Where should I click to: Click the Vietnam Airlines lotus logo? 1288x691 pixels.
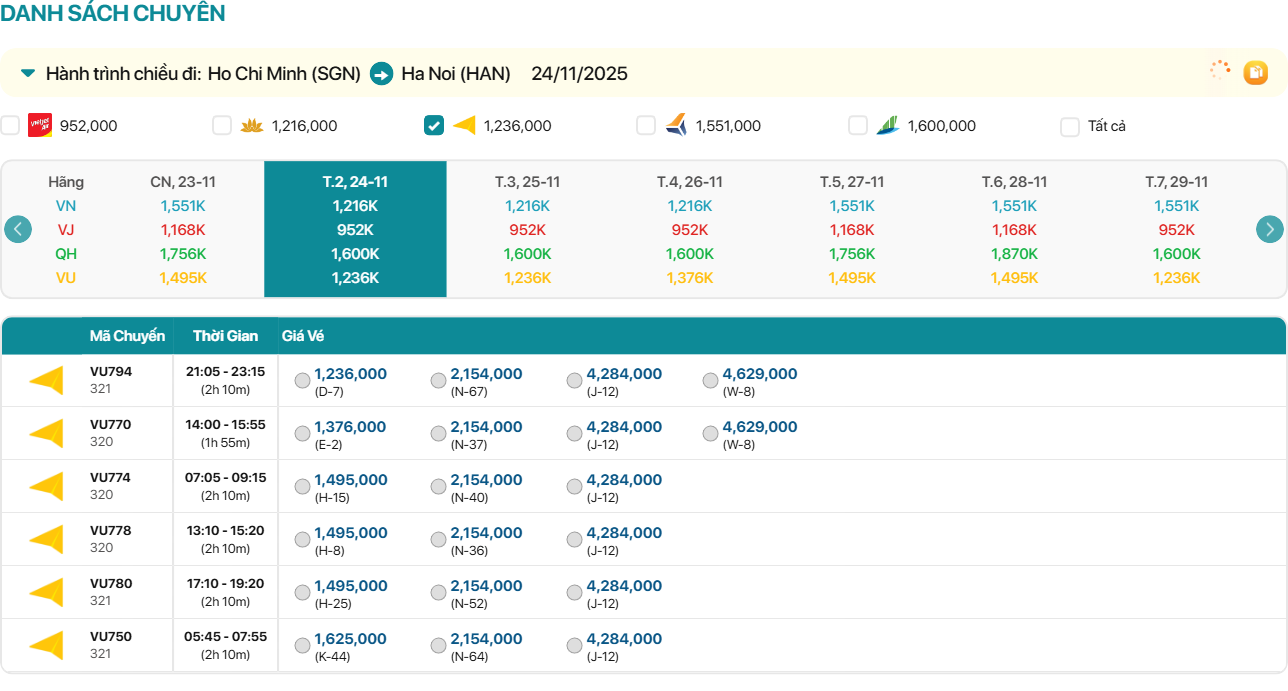251,126
